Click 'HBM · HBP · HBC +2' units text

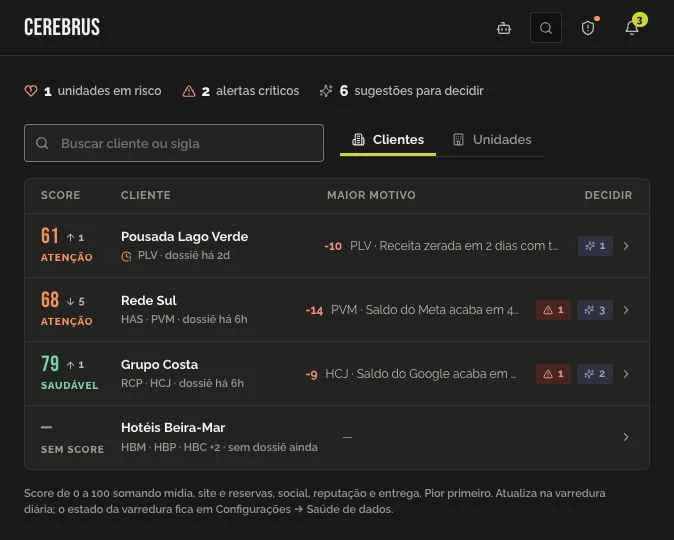171,448
